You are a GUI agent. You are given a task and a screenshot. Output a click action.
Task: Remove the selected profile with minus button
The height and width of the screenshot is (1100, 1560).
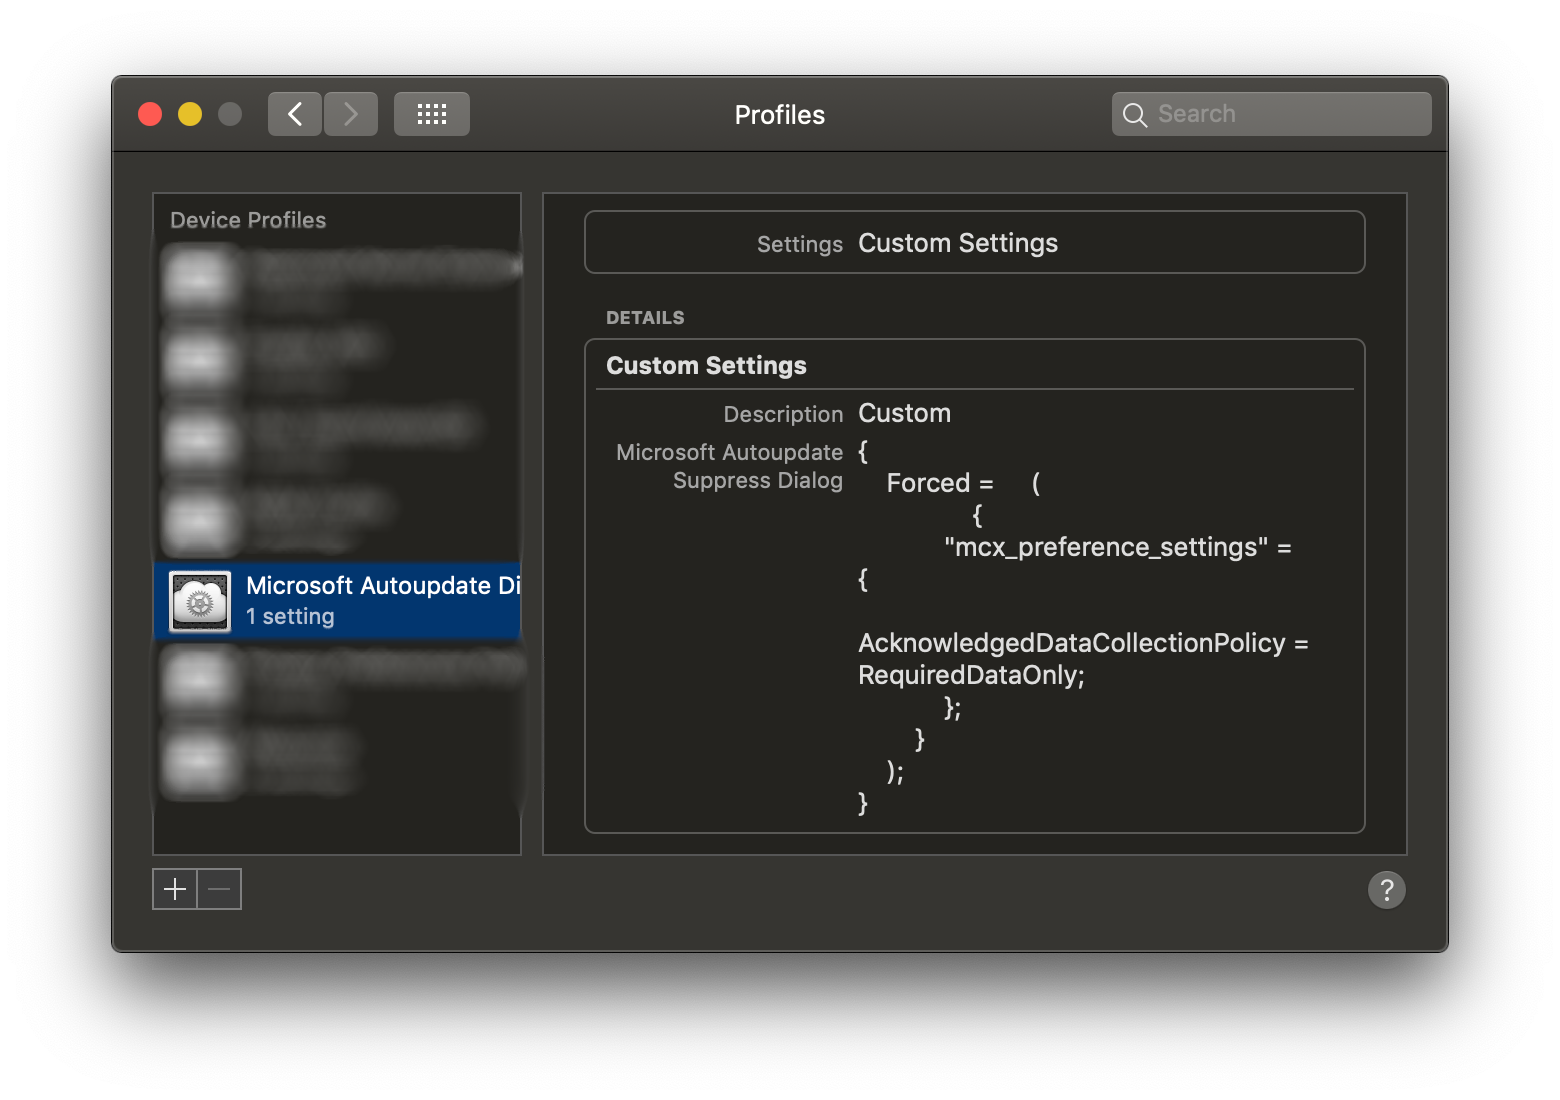[x=220, y=889]
